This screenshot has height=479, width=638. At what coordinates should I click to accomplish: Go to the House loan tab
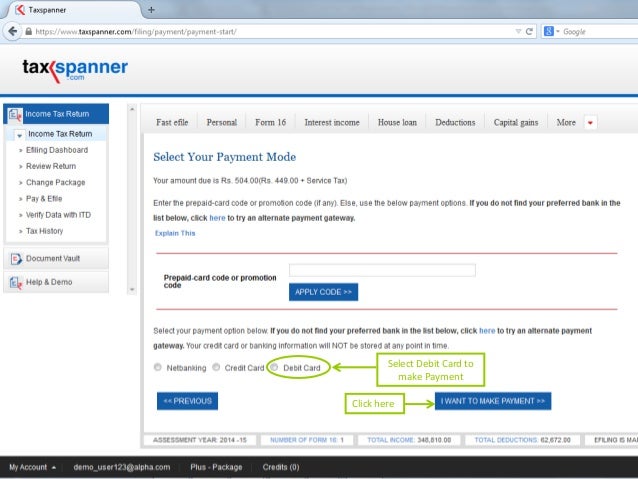point(397,122)
